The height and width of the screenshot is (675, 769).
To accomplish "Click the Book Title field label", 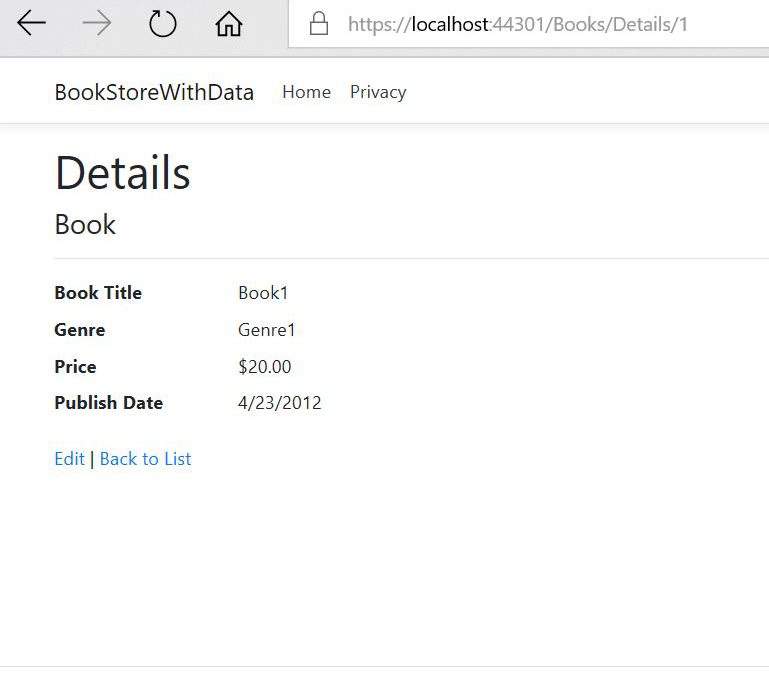I will (x=98, y=293).
